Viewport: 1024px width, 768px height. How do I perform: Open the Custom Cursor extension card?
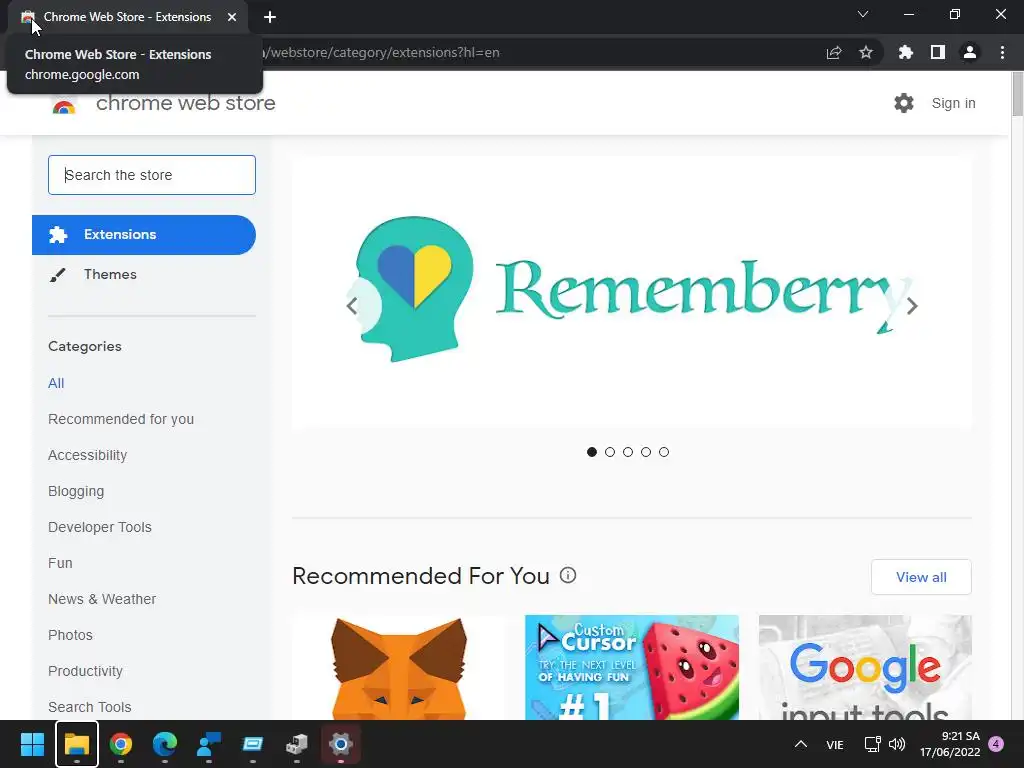632,667
